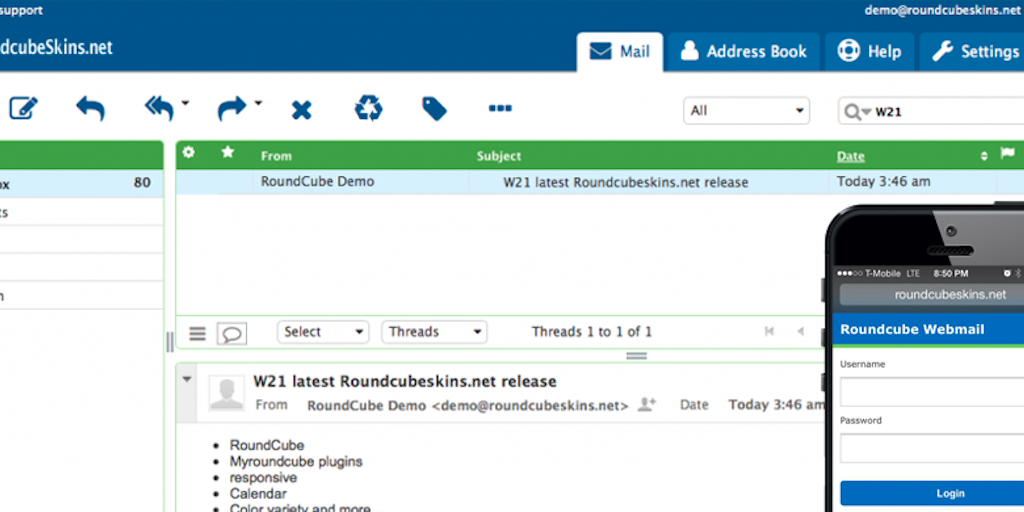The width and height of the screenshot is (1024, 512).
Task: Click the phone browser address bar
Action: [x=933, y=295]
